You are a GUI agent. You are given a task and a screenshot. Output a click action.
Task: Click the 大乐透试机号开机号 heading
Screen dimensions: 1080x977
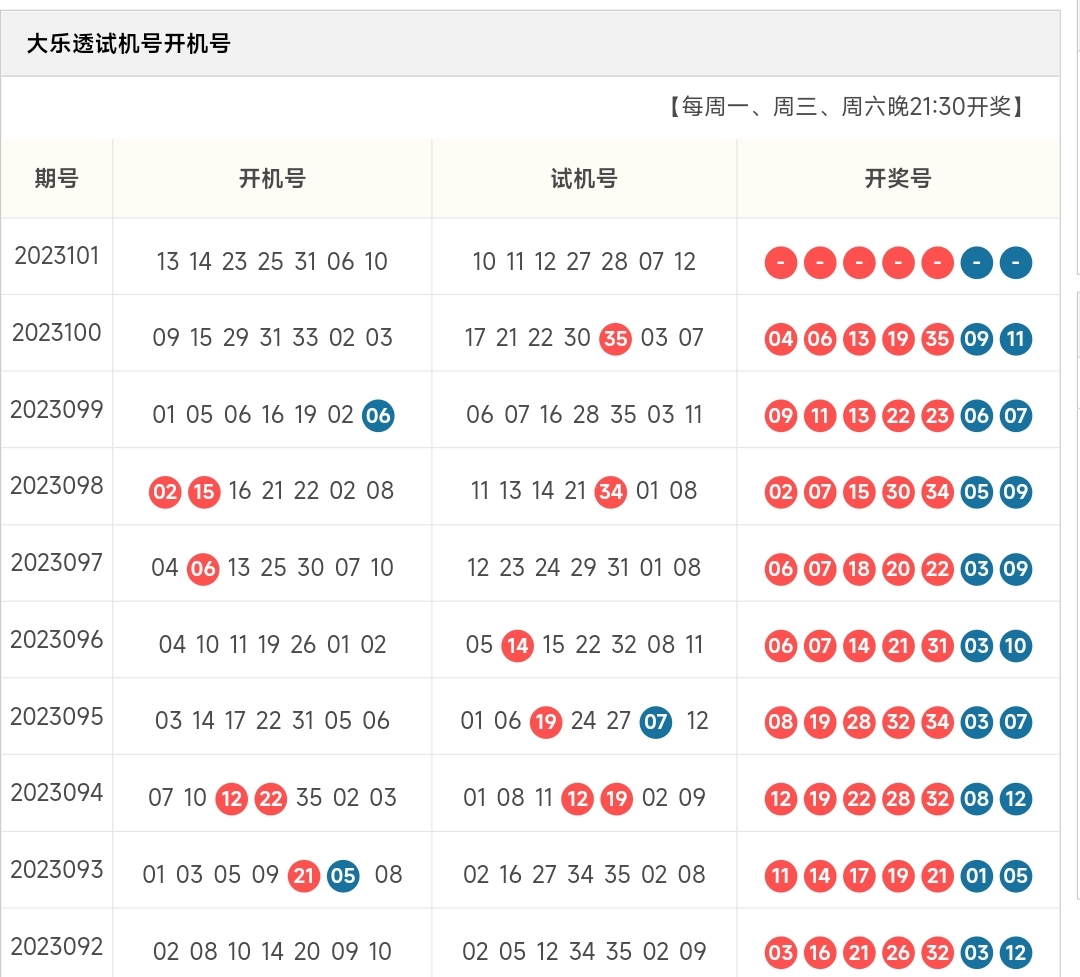pyautogui.click(x=128, y=43)
